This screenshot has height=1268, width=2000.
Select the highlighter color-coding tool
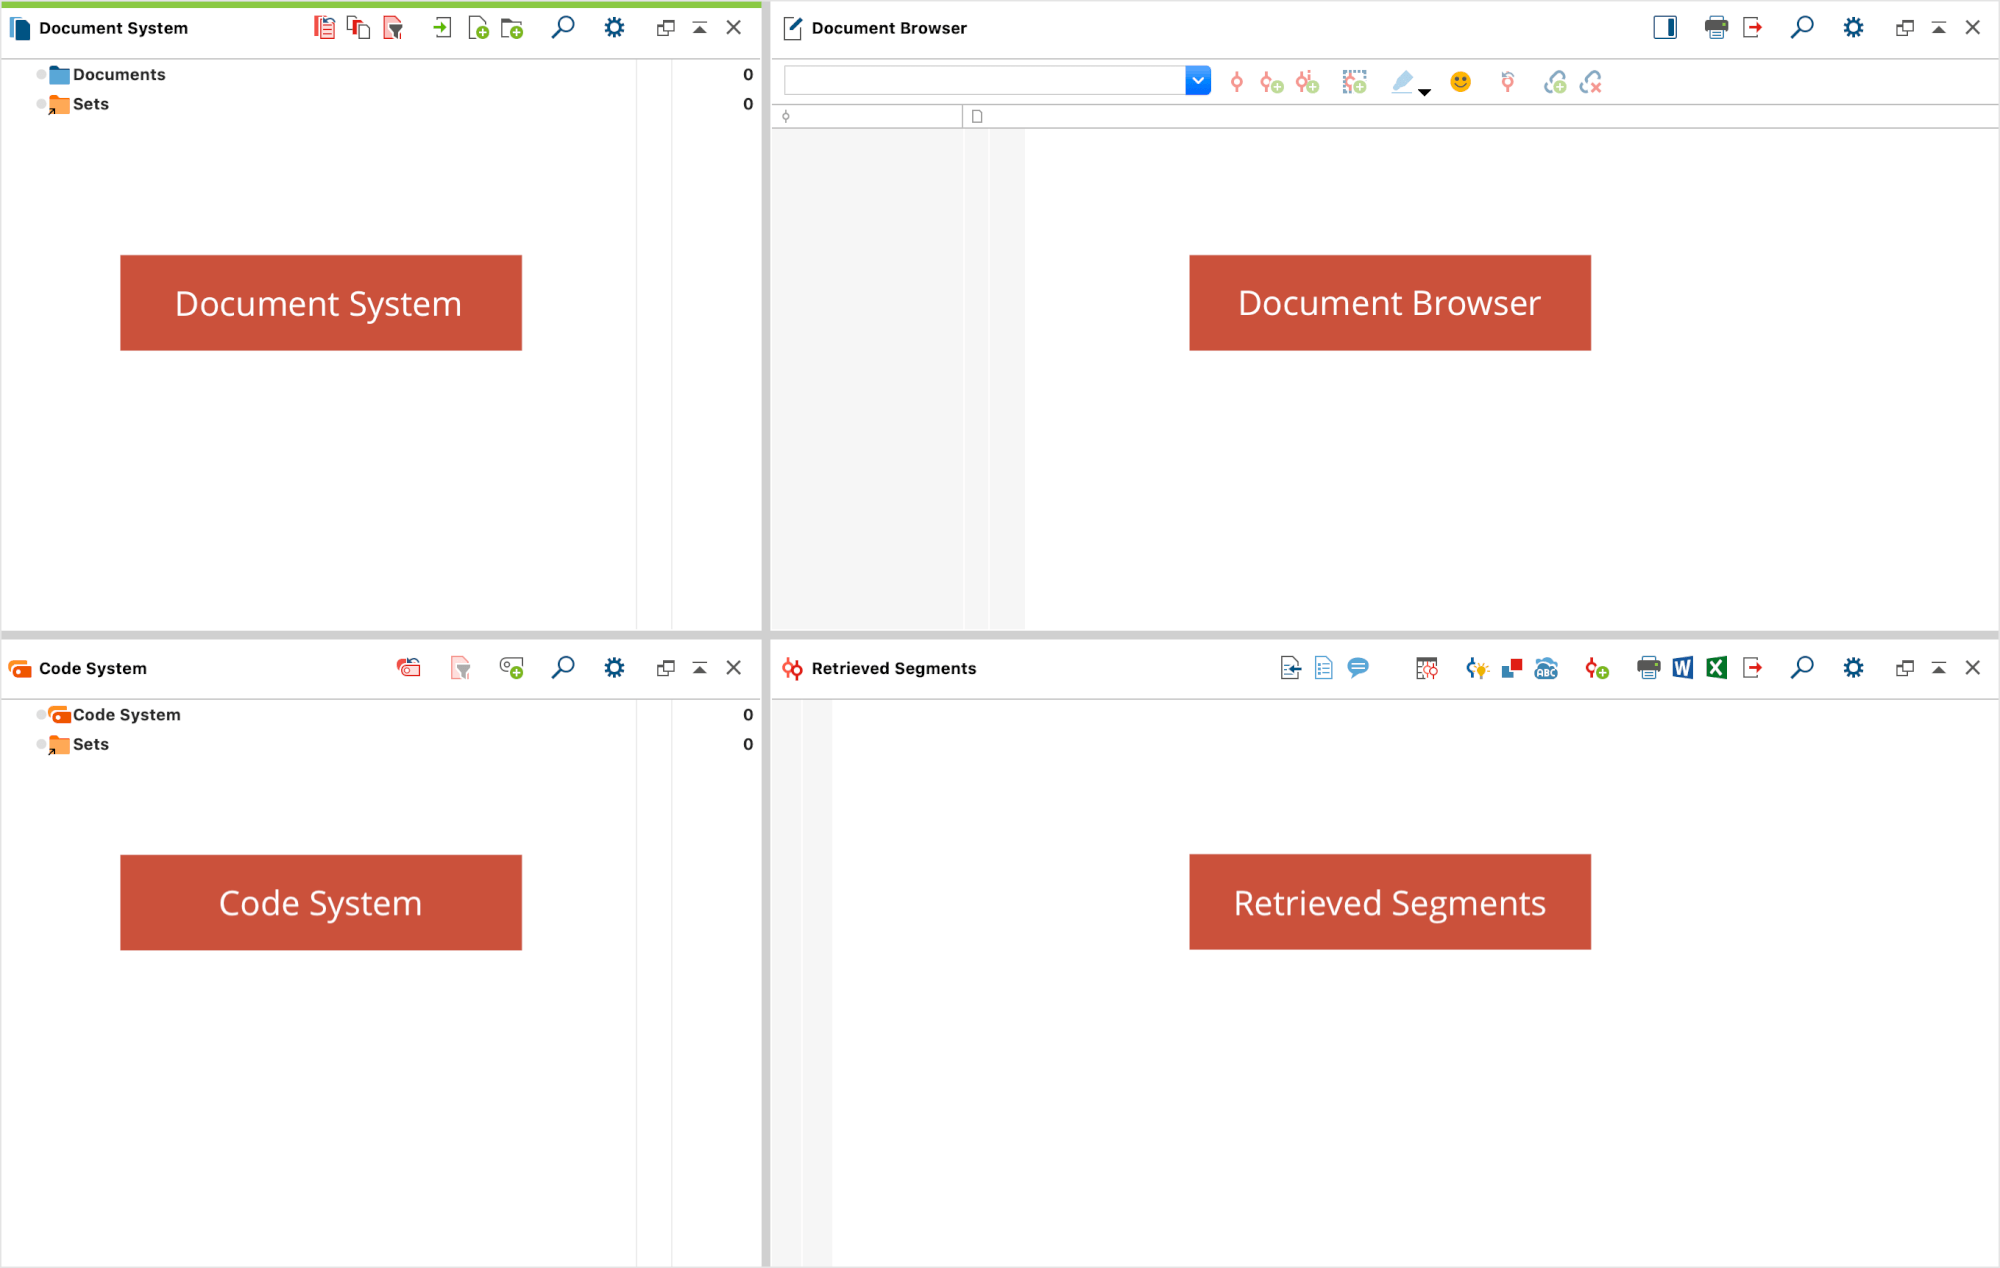[x=1403, y=82]
